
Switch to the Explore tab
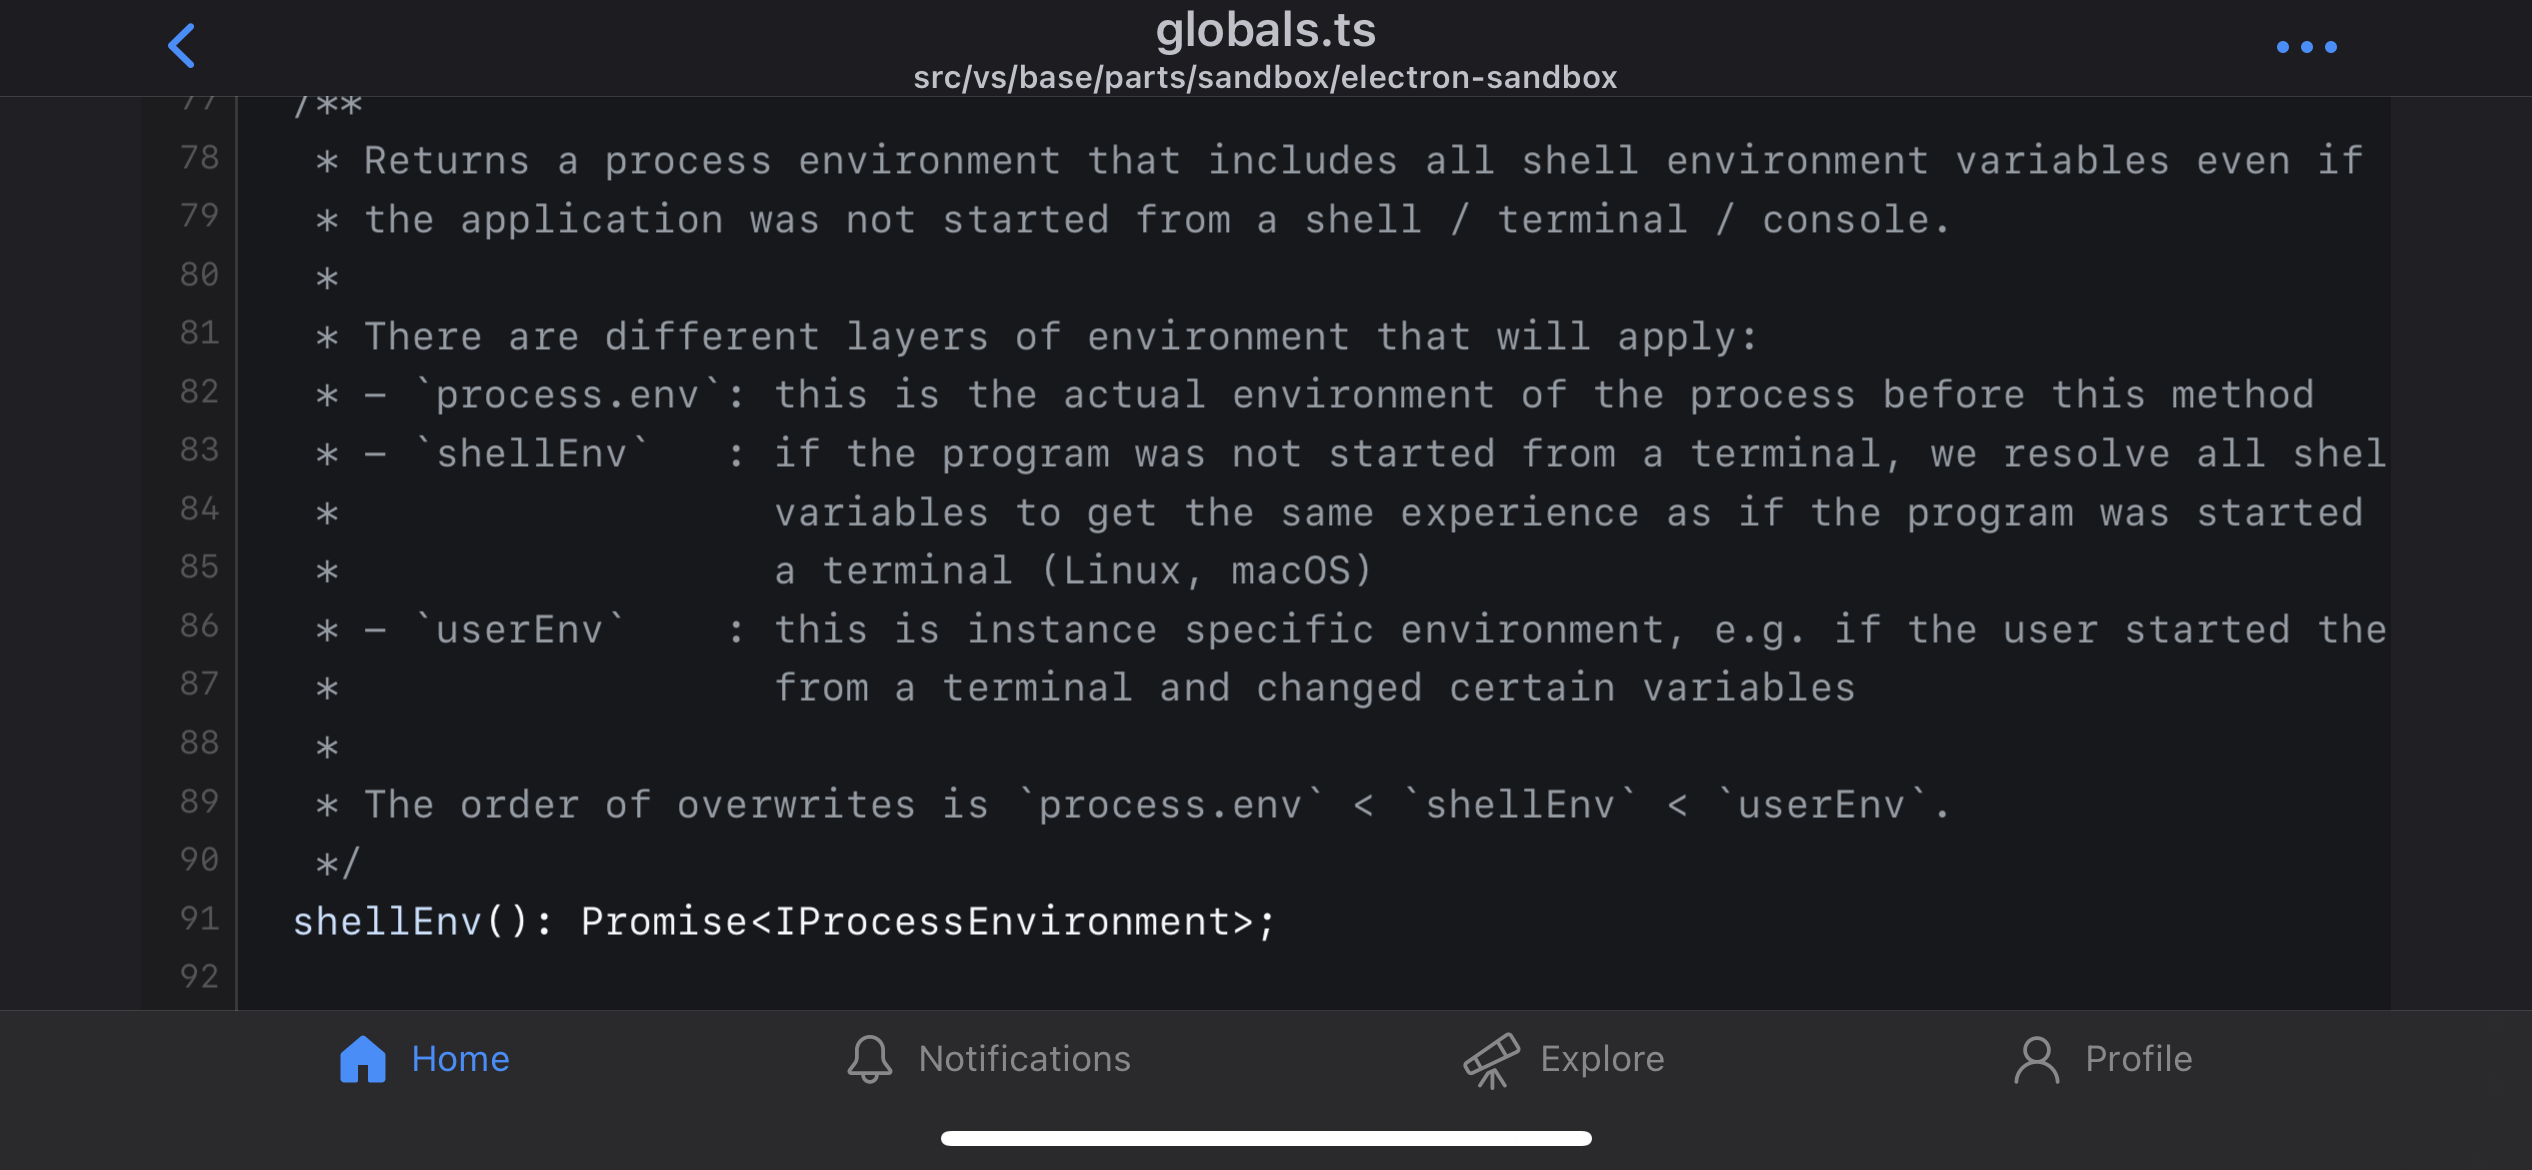(1602, 1058)
